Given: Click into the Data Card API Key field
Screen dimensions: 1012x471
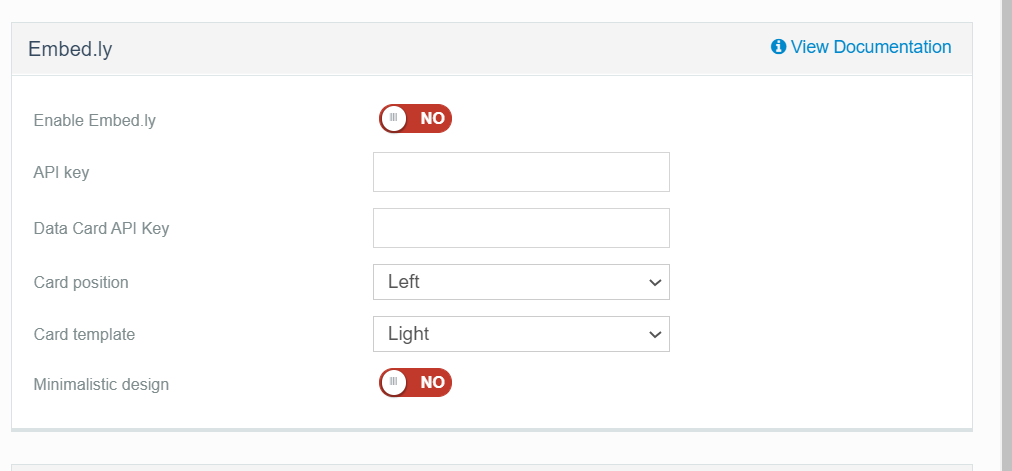Looking at the screenshot, I should click(x=521, y=228).
